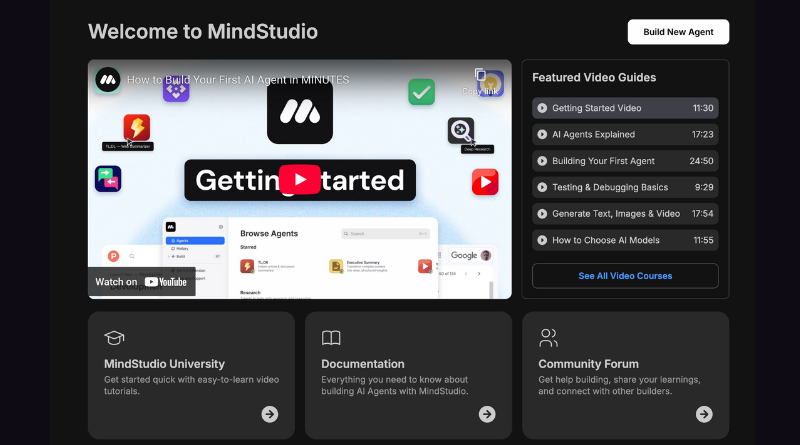This screenshot has width=800, height=445.
Task: Click MindStudio channel logo in video header
Action: [107, 80]
